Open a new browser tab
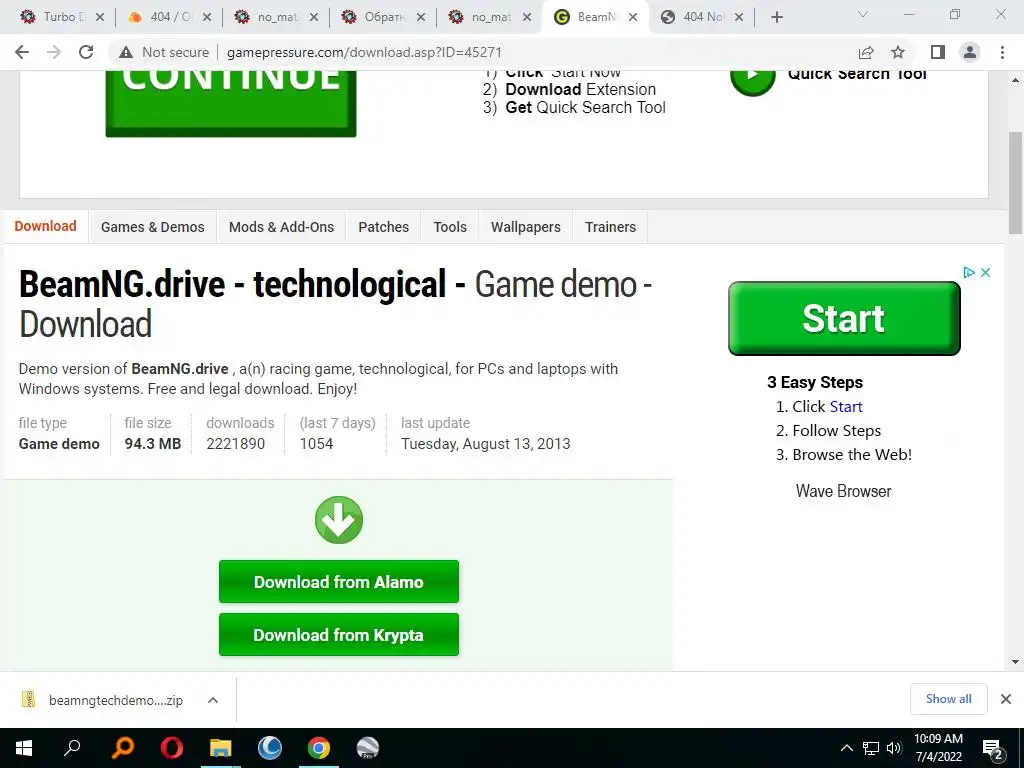 [x=776, y=17]
